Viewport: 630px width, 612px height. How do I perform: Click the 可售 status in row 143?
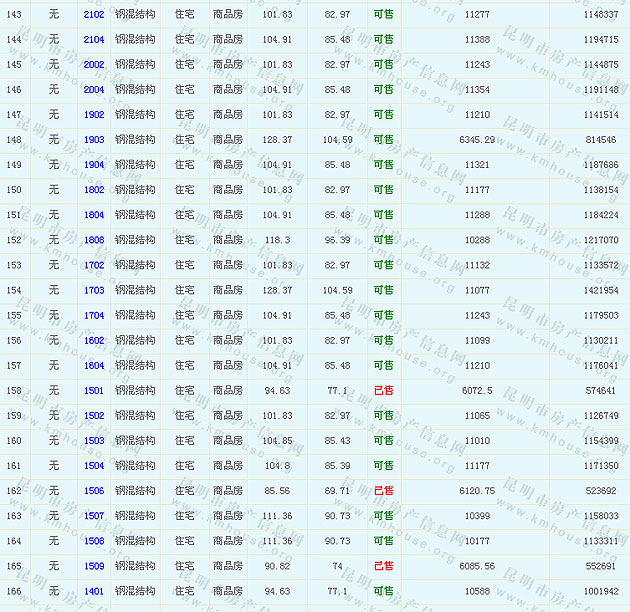pyautogui.click(x=383, y=15)
